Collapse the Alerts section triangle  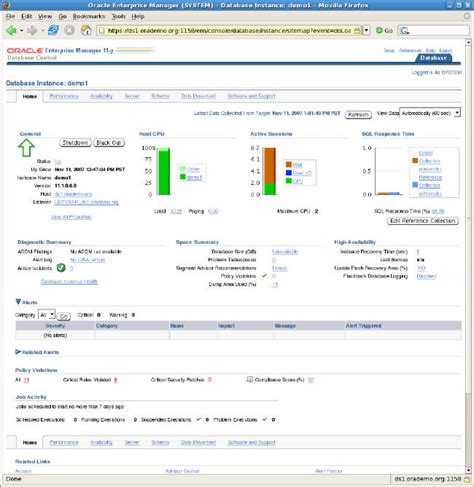[18, 302]
